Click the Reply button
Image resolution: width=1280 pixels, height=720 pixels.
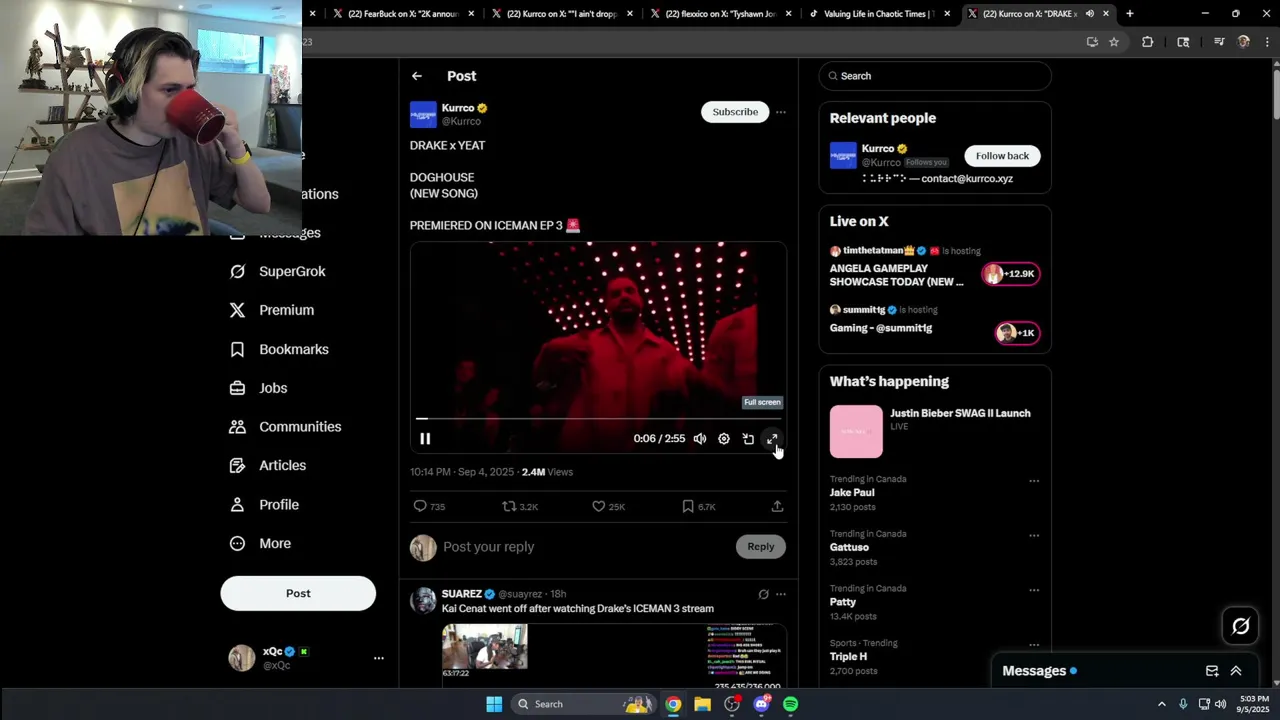pos(761,547)
